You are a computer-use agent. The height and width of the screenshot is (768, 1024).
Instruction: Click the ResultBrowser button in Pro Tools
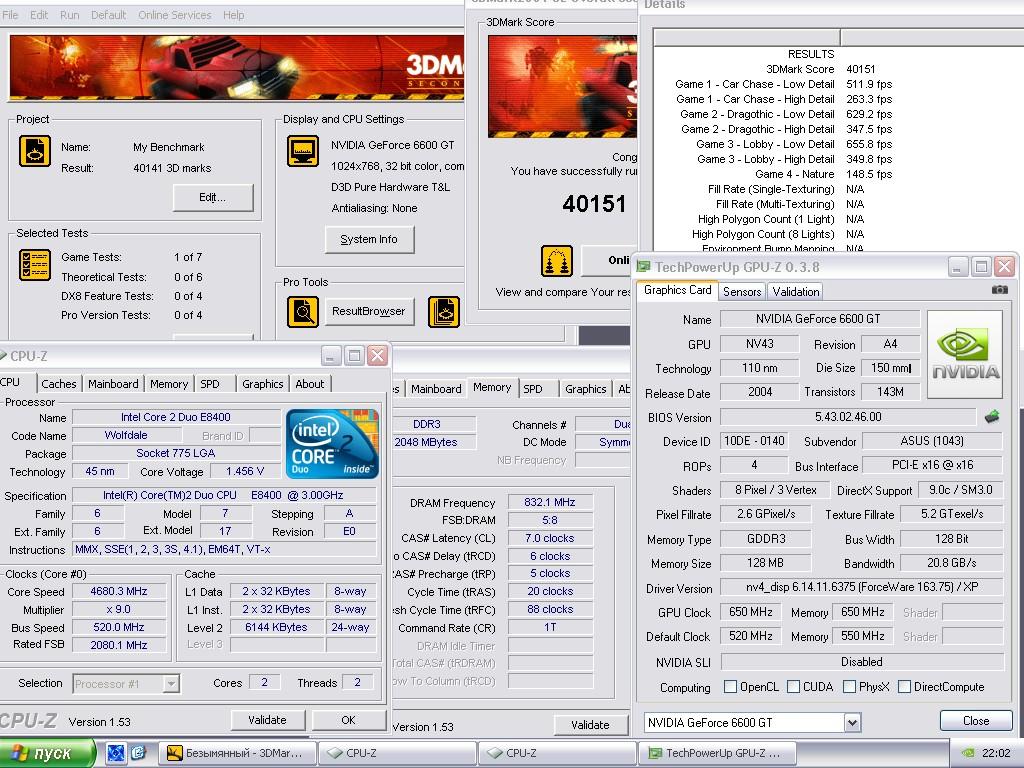tap(368, 312)
